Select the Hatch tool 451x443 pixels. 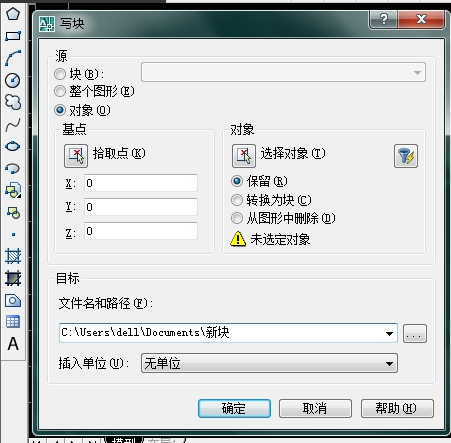13,256
